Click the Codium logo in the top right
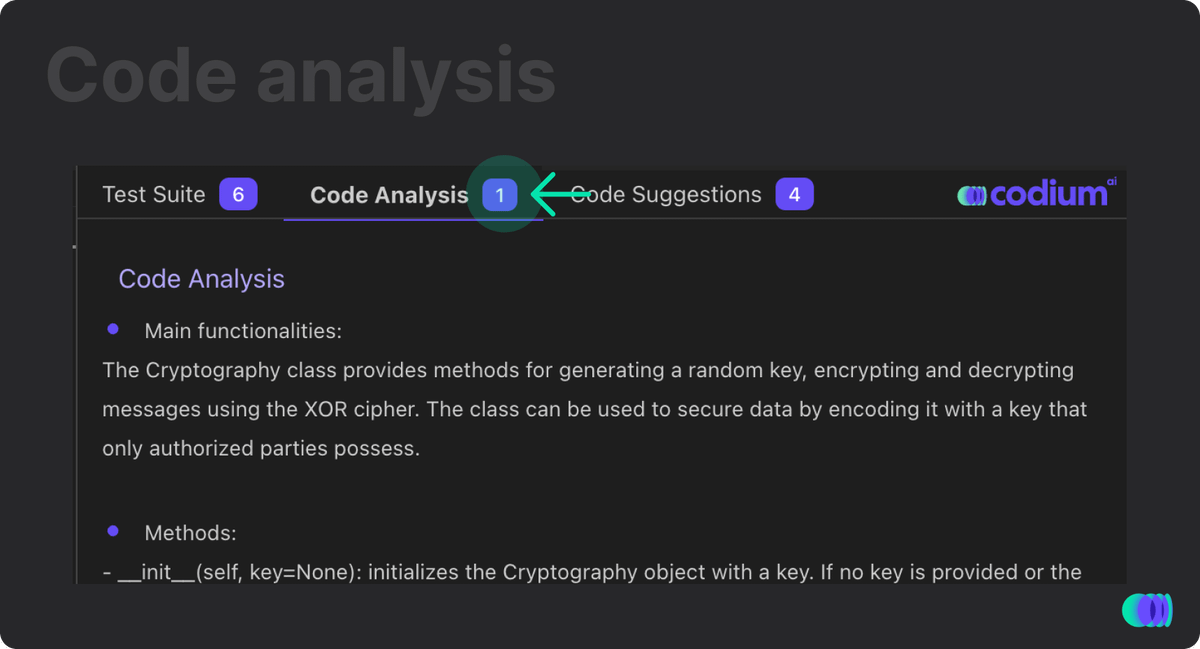 point(1036,194)
